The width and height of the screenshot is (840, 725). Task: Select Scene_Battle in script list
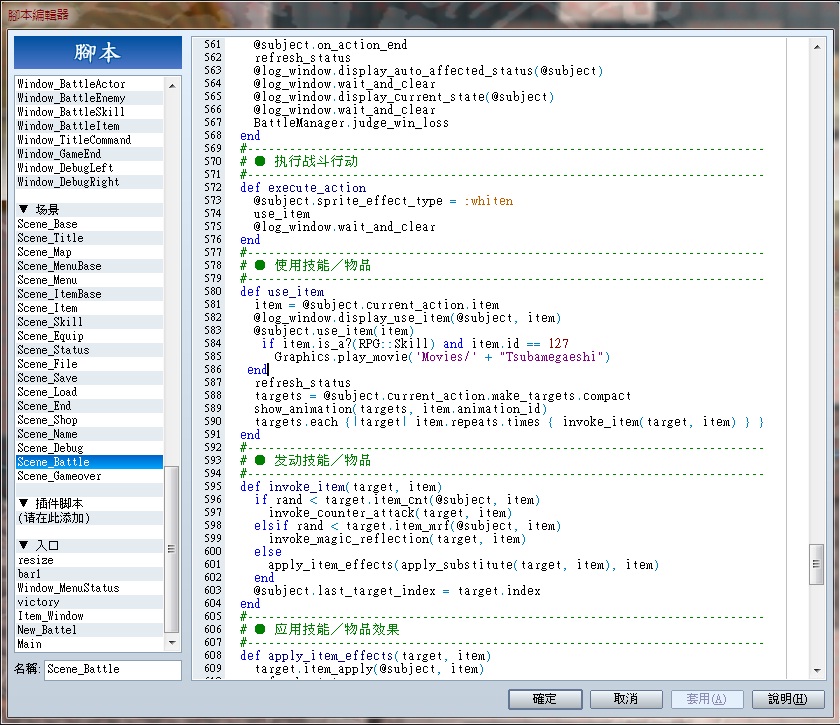pos(89,462)
